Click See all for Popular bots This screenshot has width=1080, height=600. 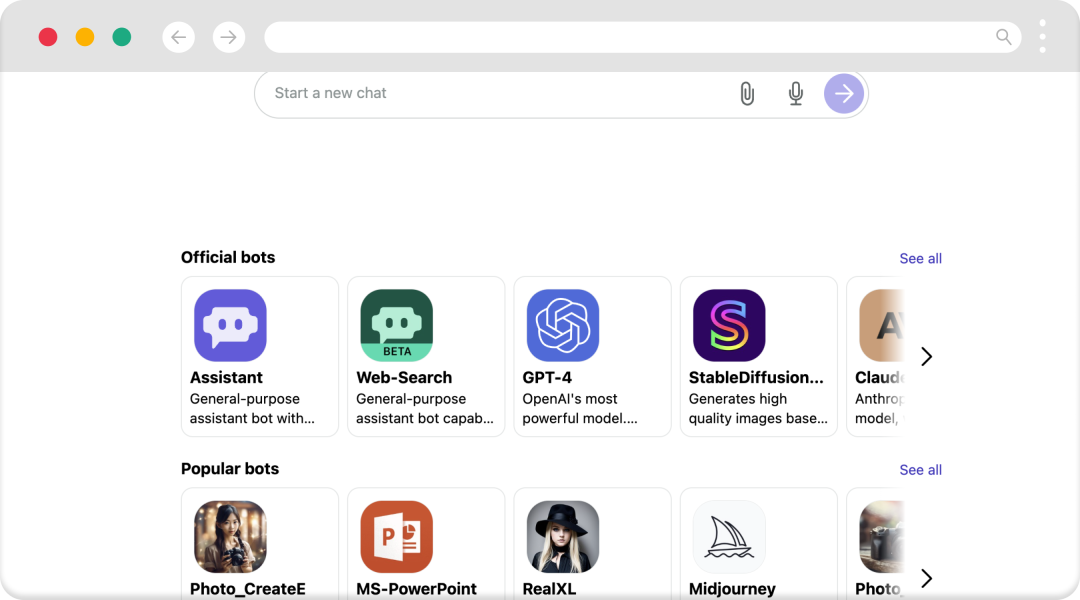(x=920, y=470)
